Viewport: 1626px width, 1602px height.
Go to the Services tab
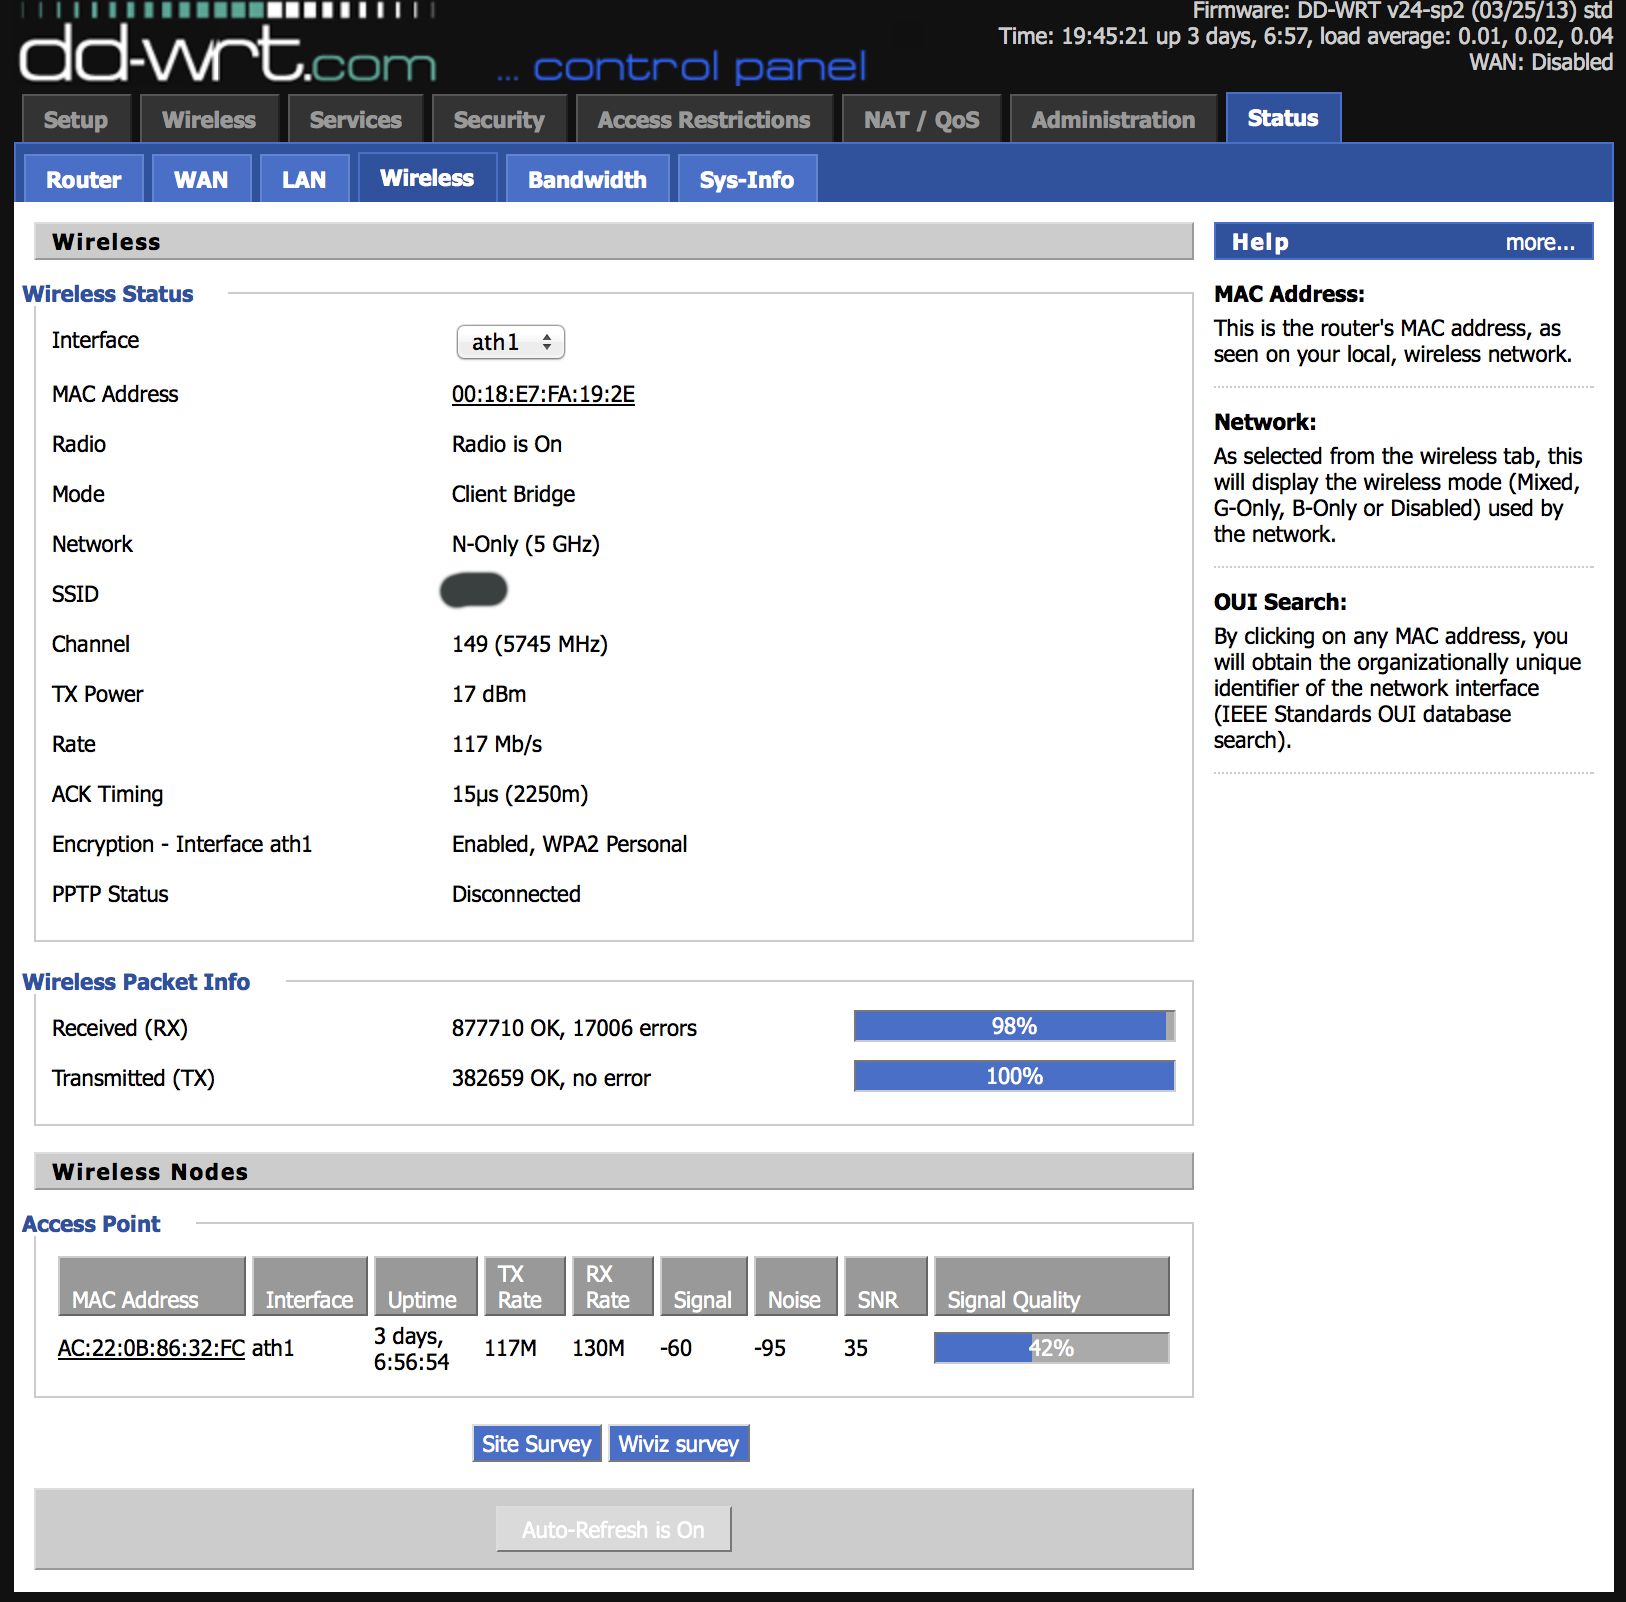[x=355, y=119]
